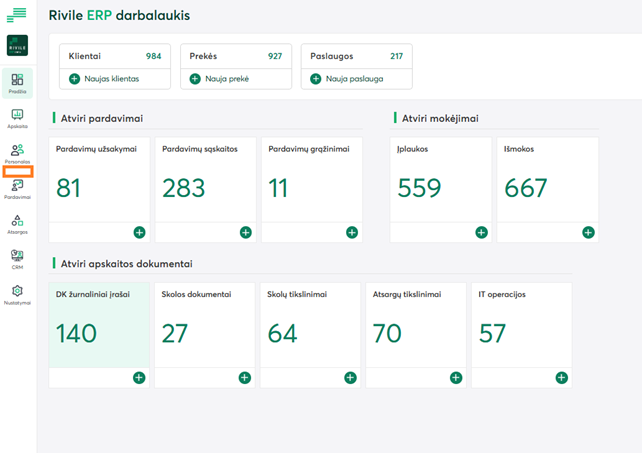Viewport: 642px width, 453px height.
Task: Open Personalas icon in sidebar
Action: [x=17, y=153]
